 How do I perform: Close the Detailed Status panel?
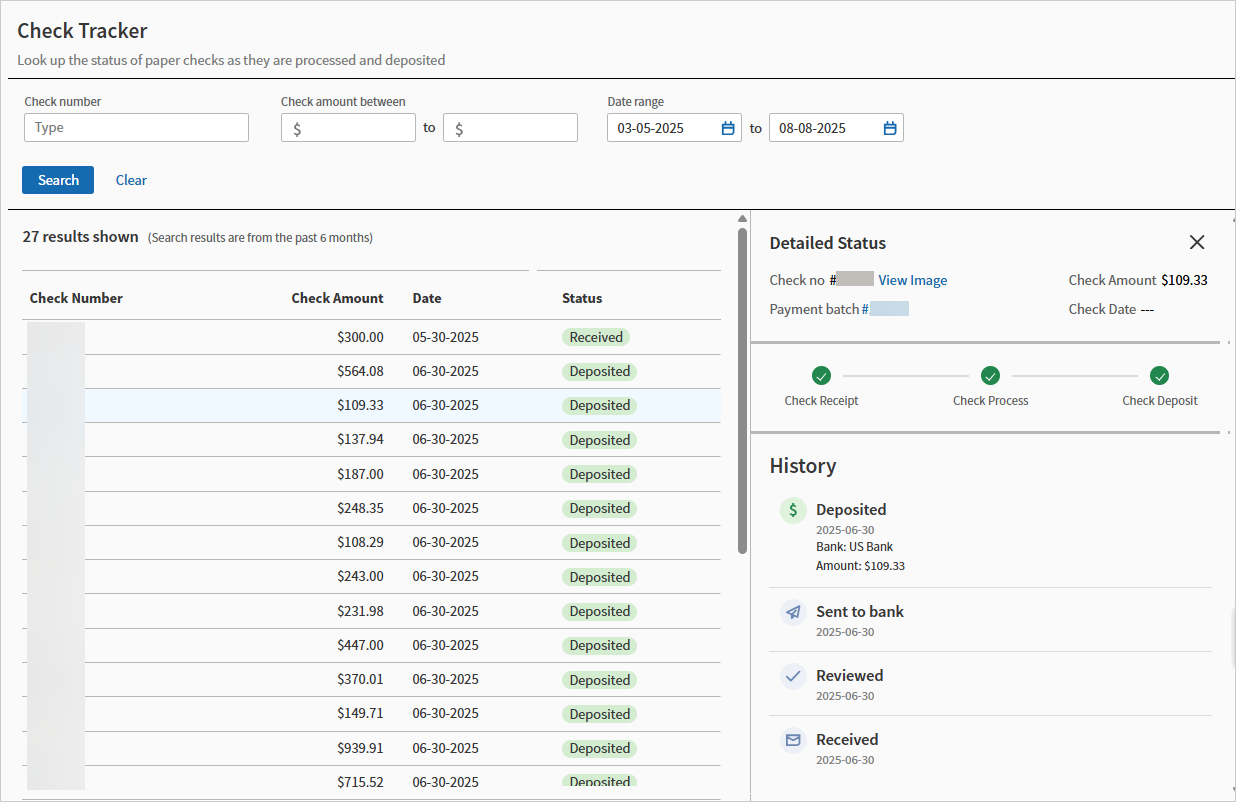click(1197, 242)
